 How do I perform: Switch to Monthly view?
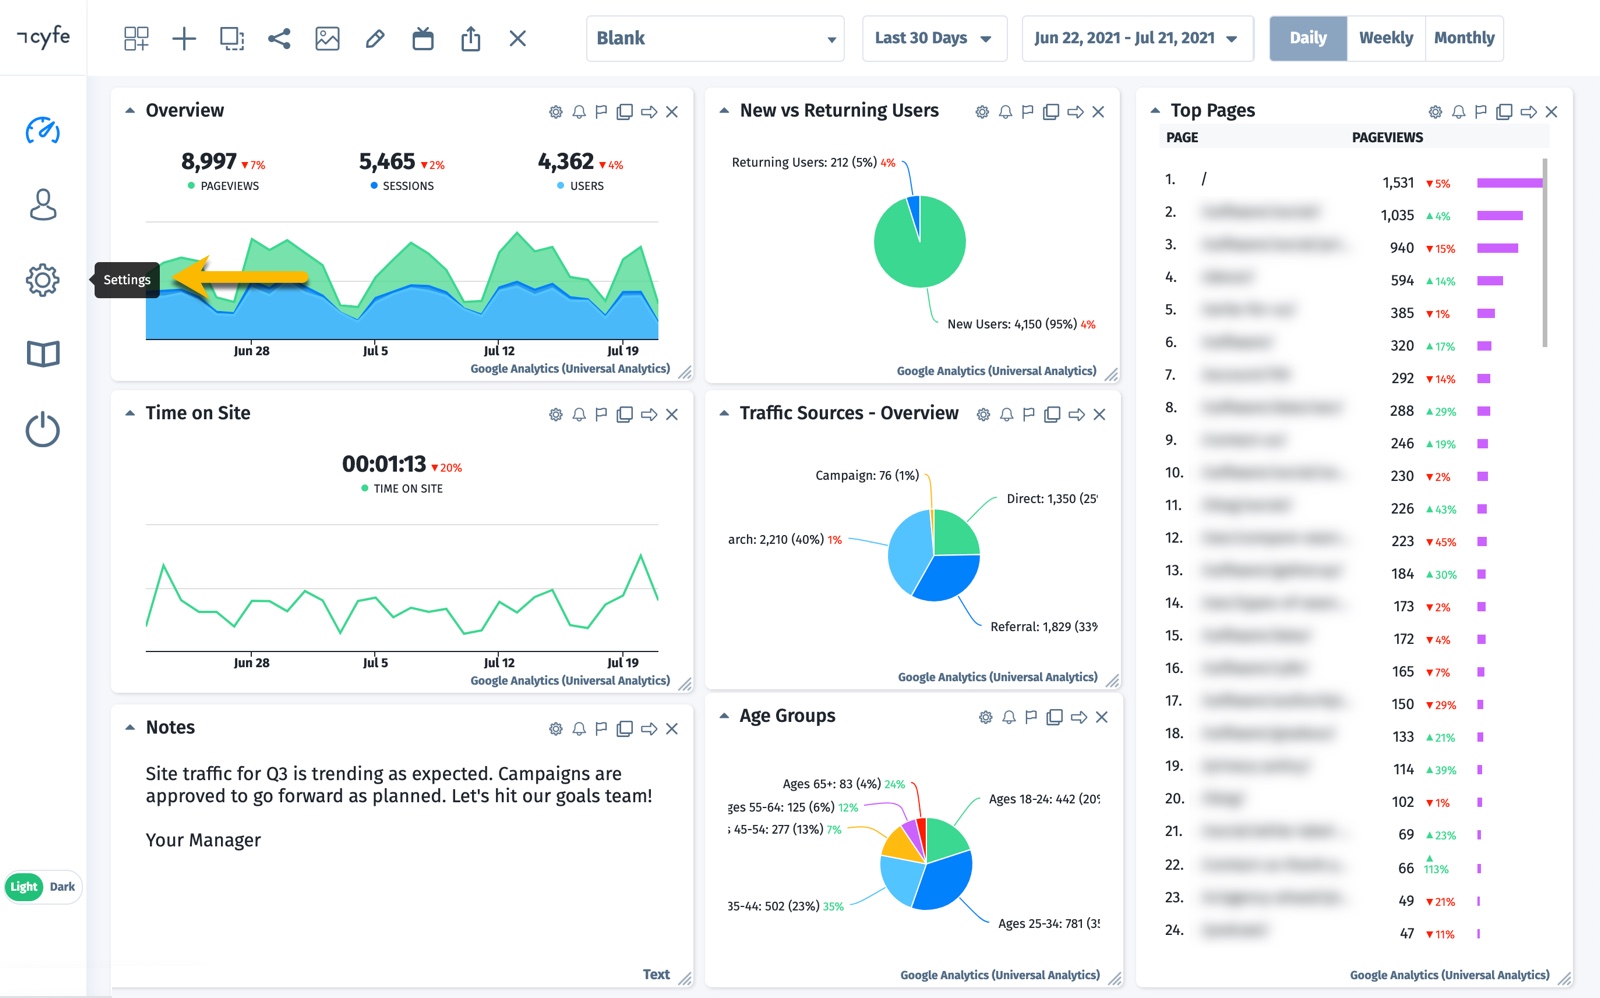(x=1464, y=38)
